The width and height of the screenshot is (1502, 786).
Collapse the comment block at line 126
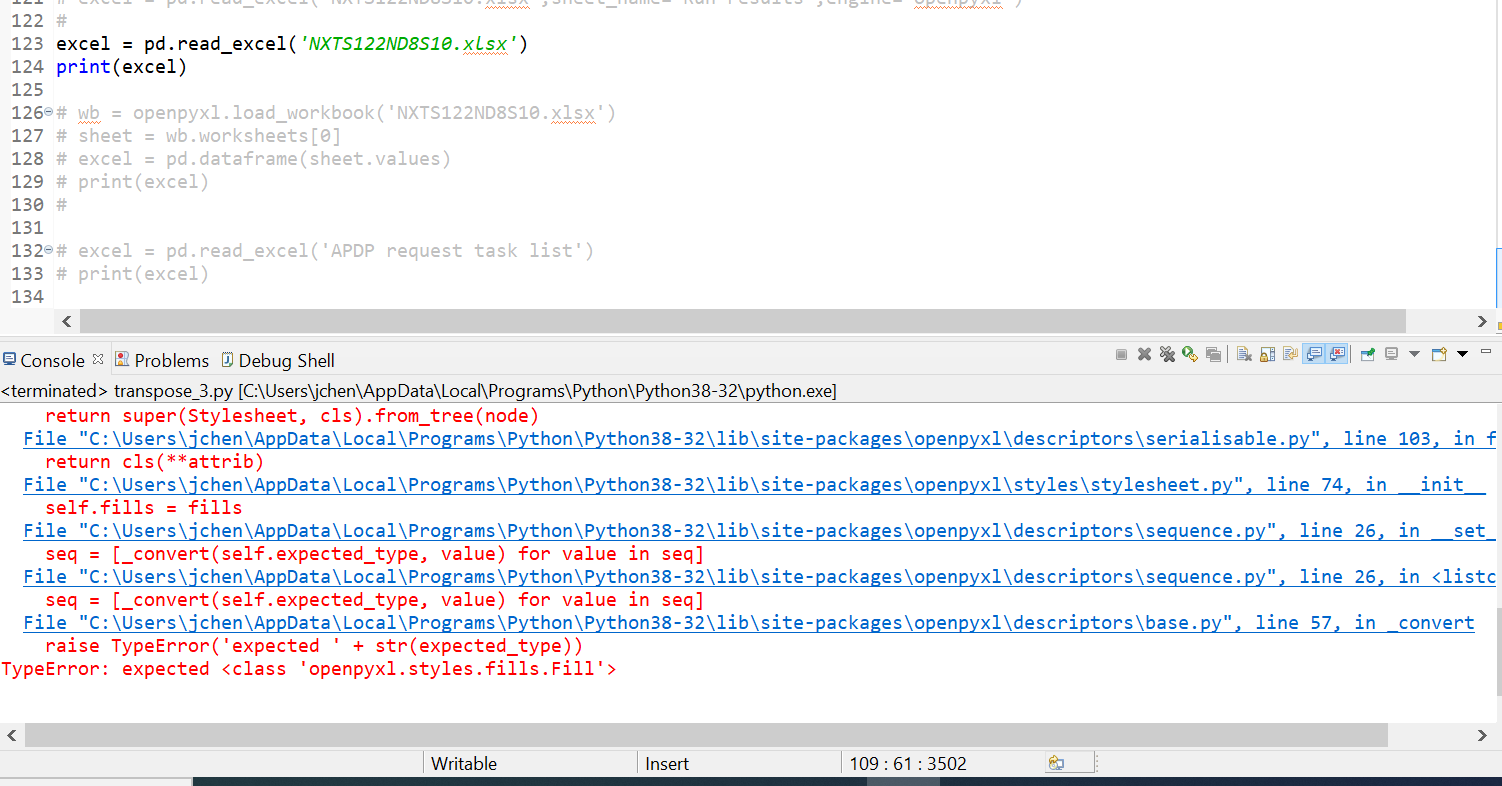(x=49, y=112)
